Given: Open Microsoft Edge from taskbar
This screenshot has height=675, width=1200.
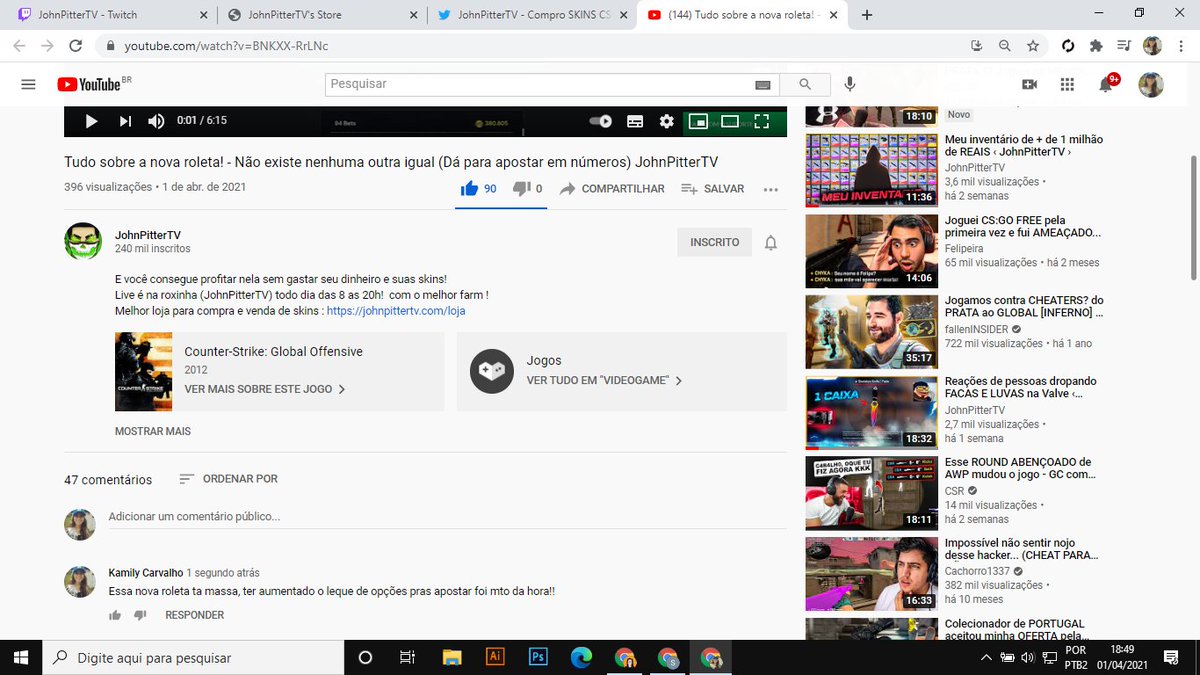Looking at the screenshot, I should pos(580,657).
